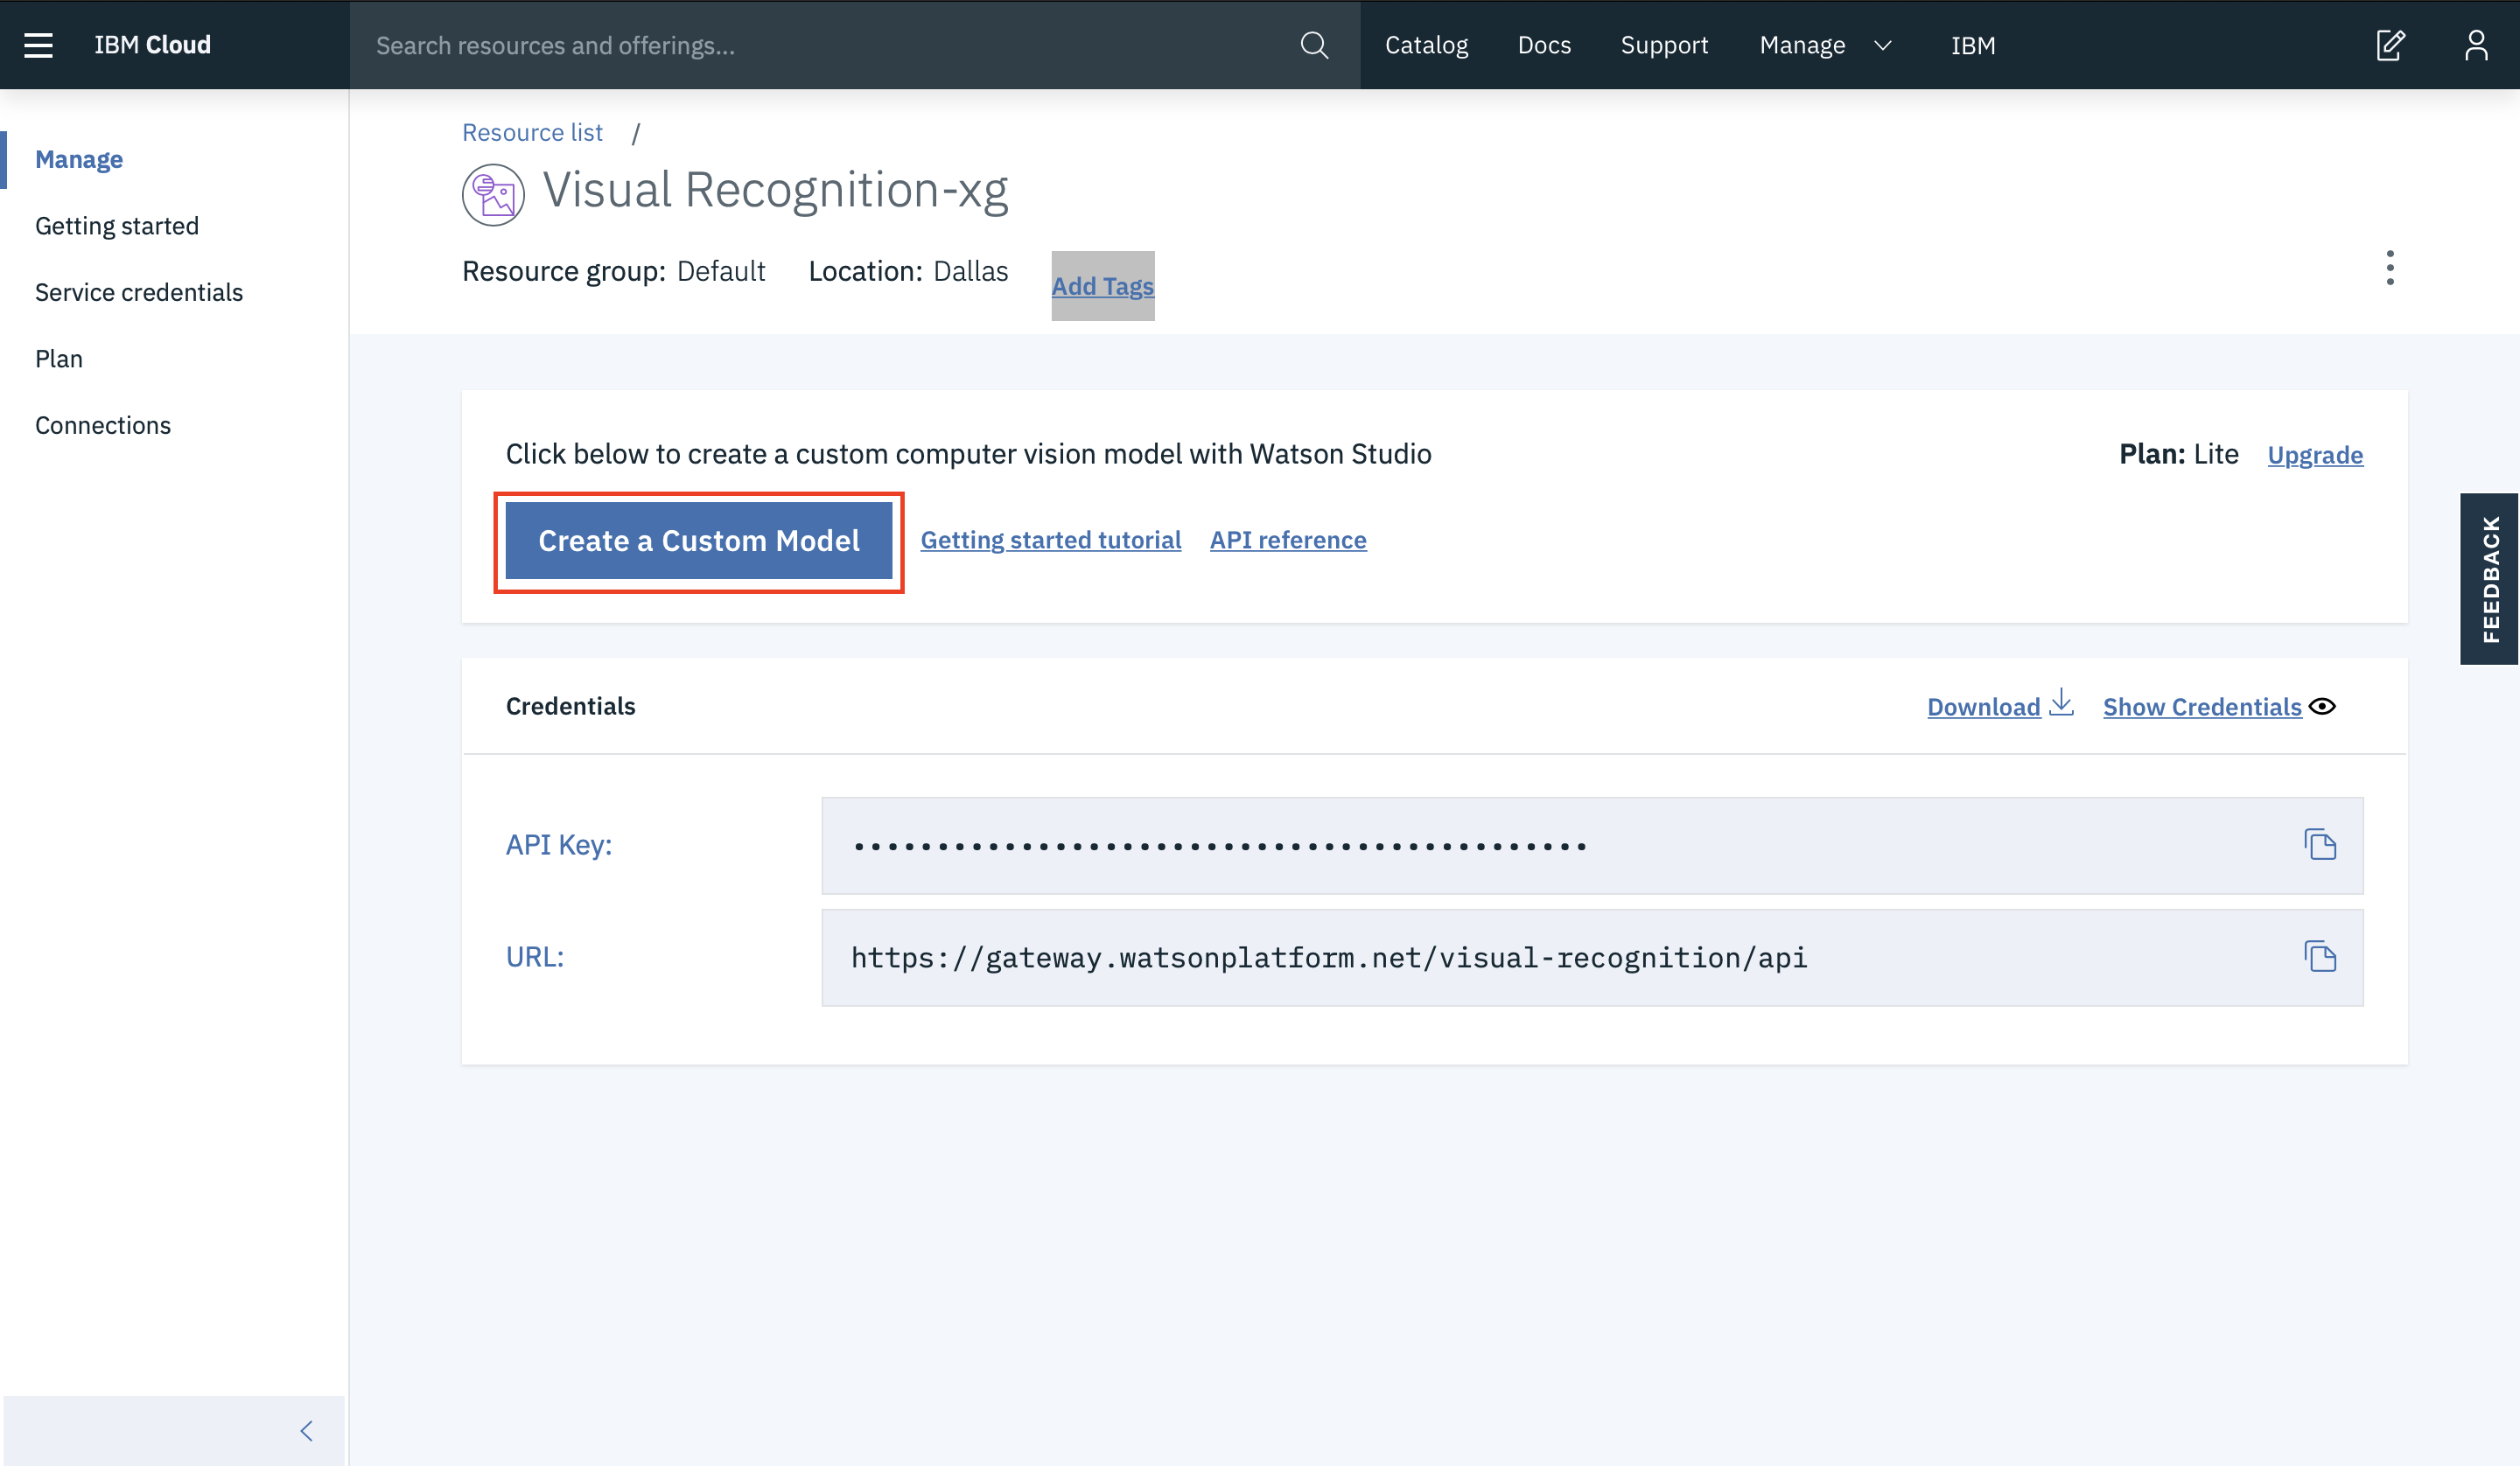Select Service credentials in sidebar
2520x1466 pixels.
click(139, 292)
